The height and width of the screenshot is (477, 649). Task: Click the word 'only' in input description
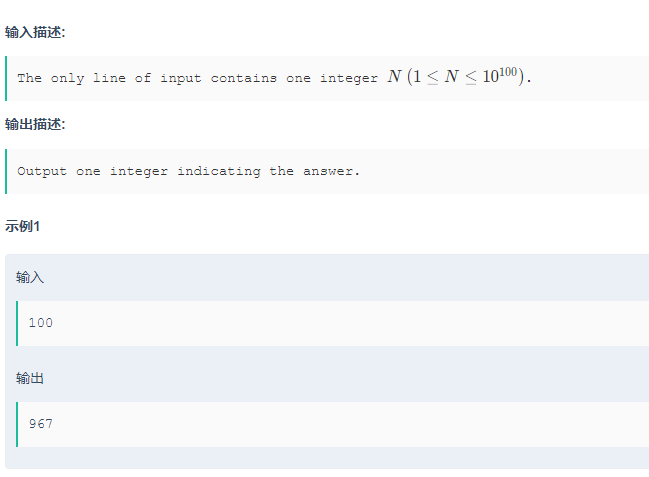[x=67, y=78]
